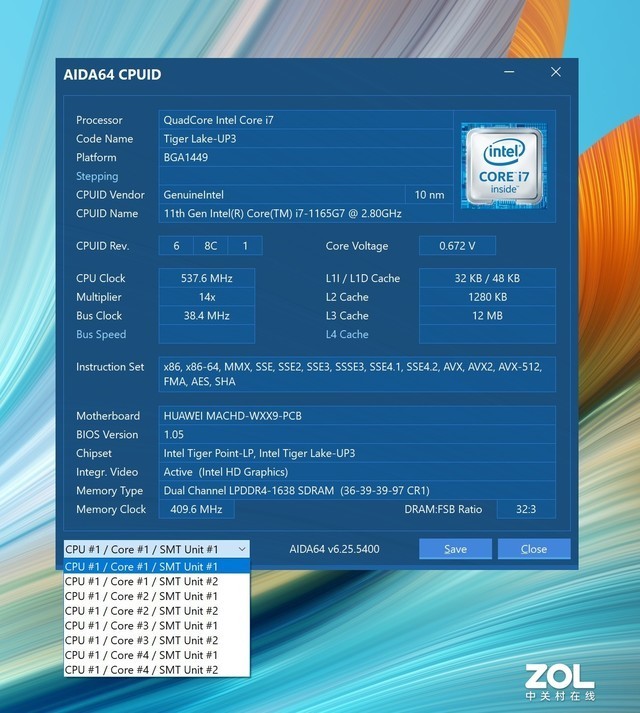Click Multiplier value 14x

click(207, 297)
